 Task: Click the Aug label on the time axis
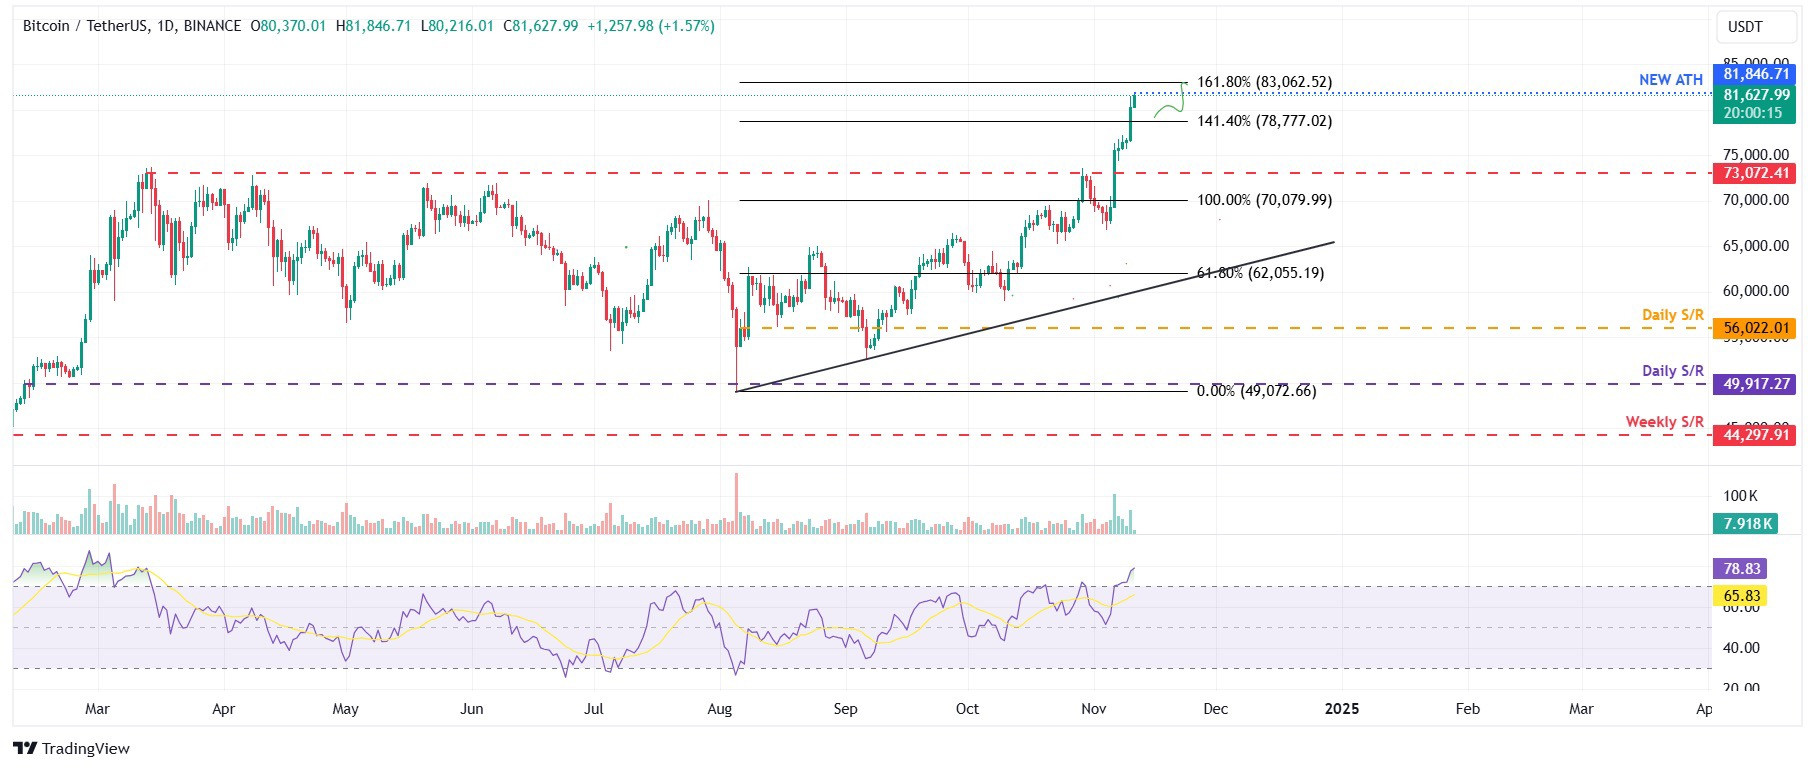coord(719,709)
